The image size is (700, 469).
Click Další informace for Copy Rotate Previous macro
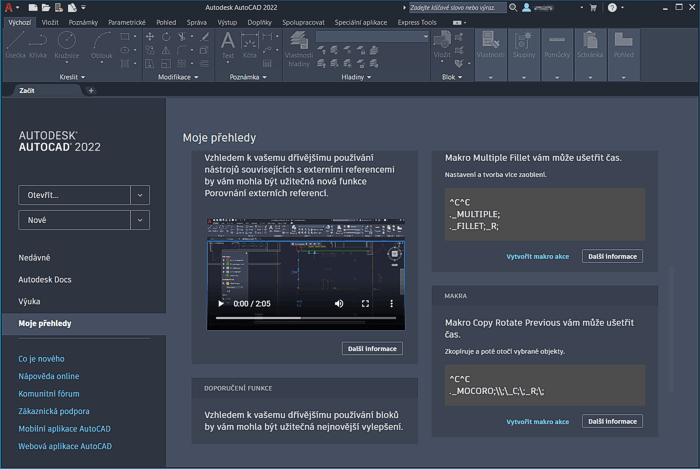coord(612,421)
